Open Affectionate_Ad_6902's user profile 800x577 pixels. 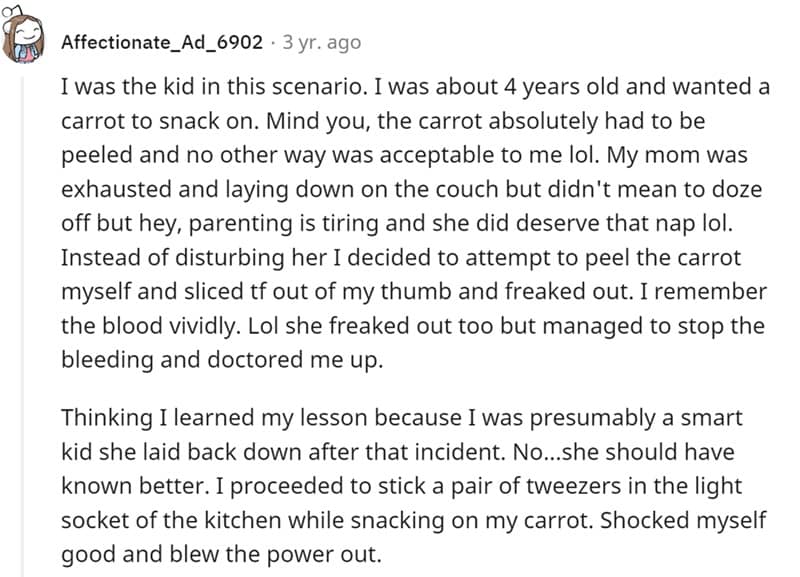coord(163,42)
